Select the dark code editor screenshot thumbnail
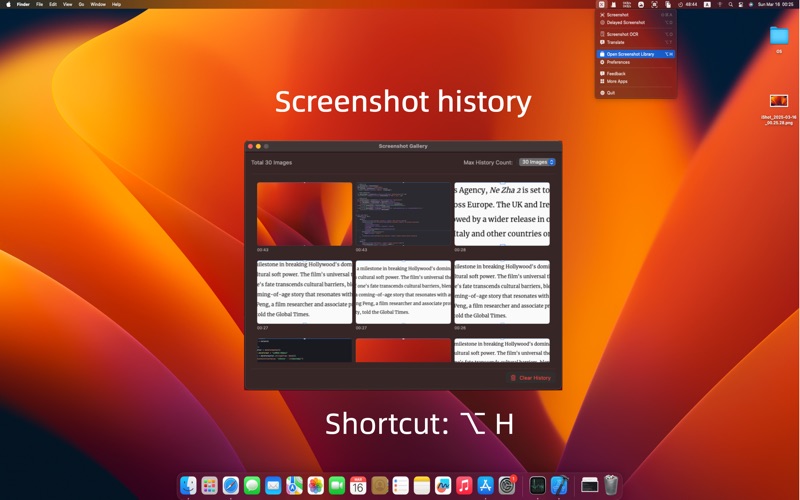This screenshot has height=500, width=800. [403, 213]
